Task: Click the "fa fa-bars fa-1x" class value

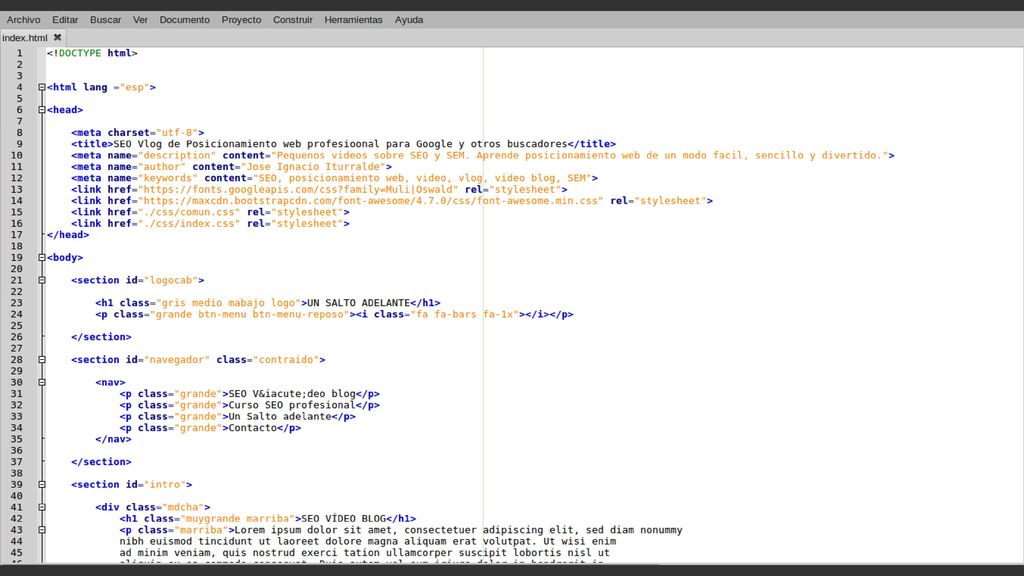Action: (x=464, y=314)
